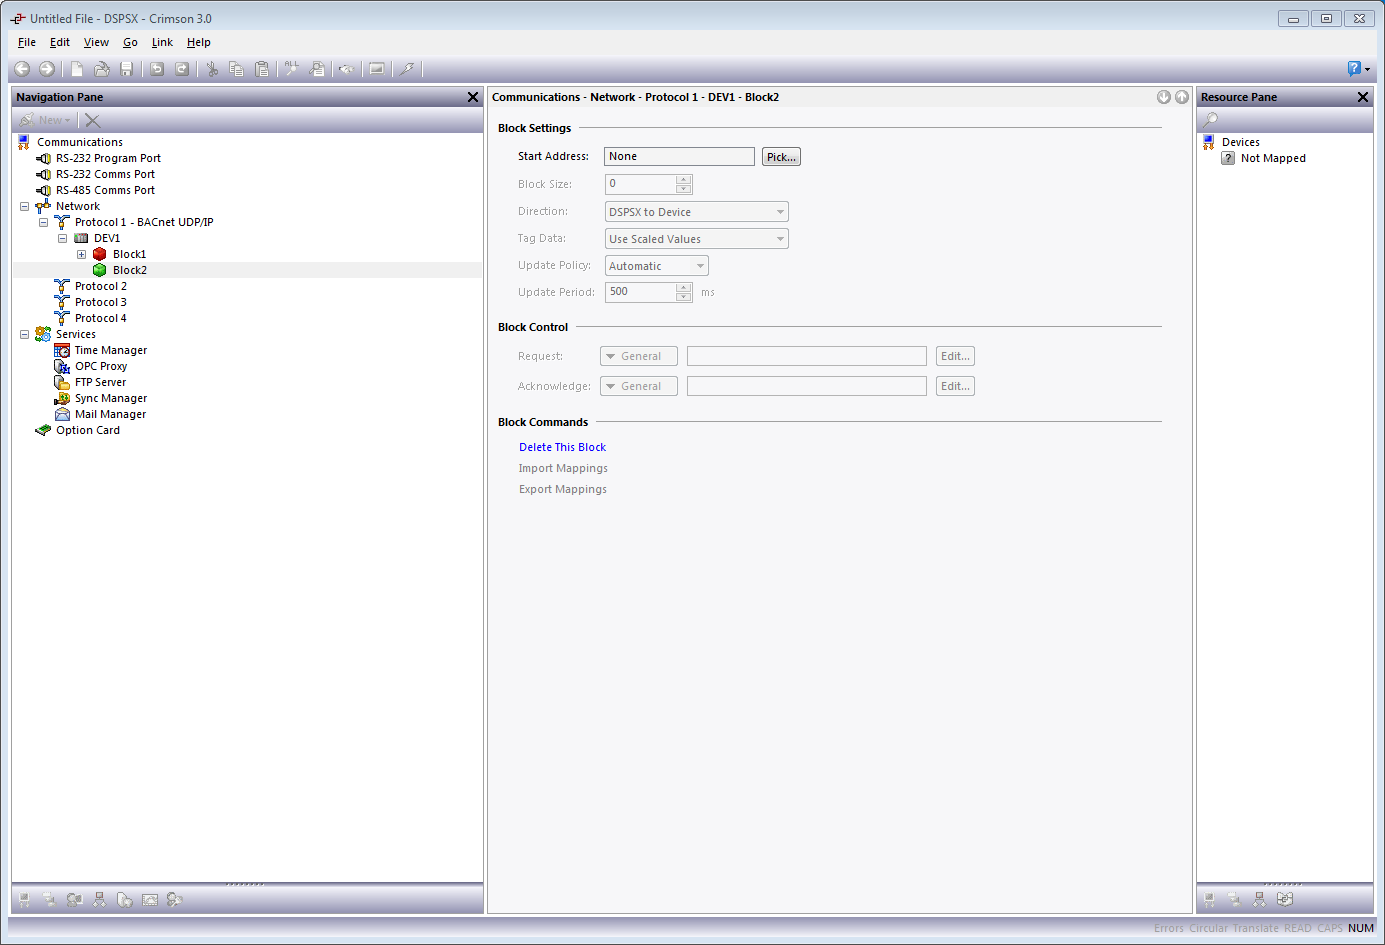This screenshot has height=945, width=1385.
Task: Save the database using the floppy icon
Action: coord(127,69)
